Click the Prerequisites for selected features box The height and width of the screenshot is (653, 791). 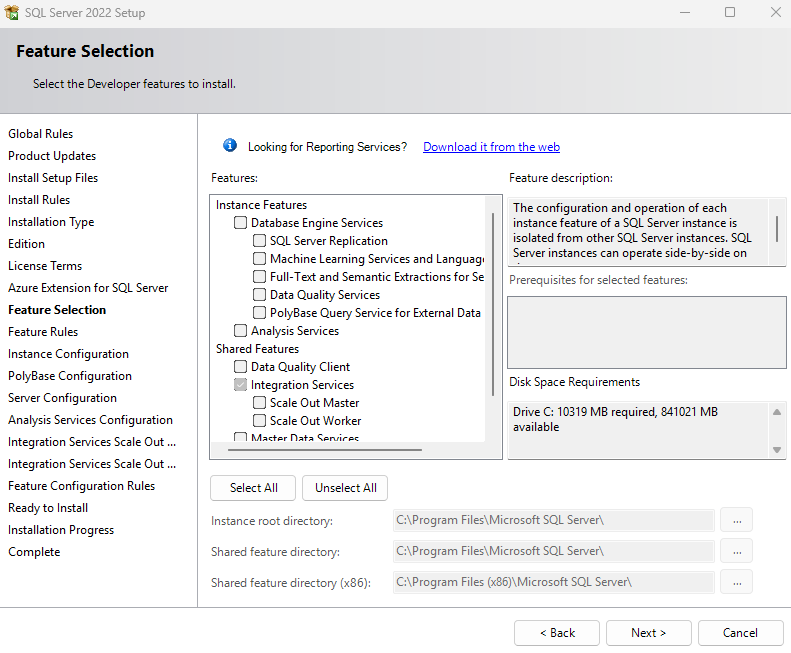647,332
